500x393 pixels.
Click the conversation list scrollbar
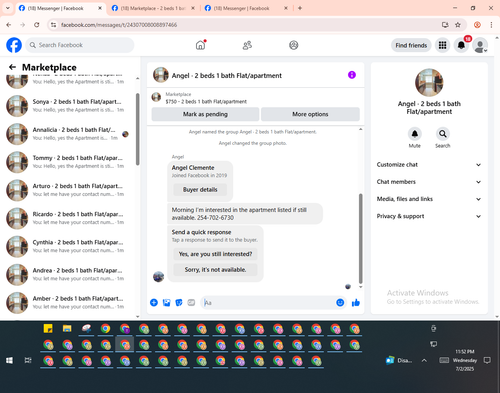tap(138, 129)
